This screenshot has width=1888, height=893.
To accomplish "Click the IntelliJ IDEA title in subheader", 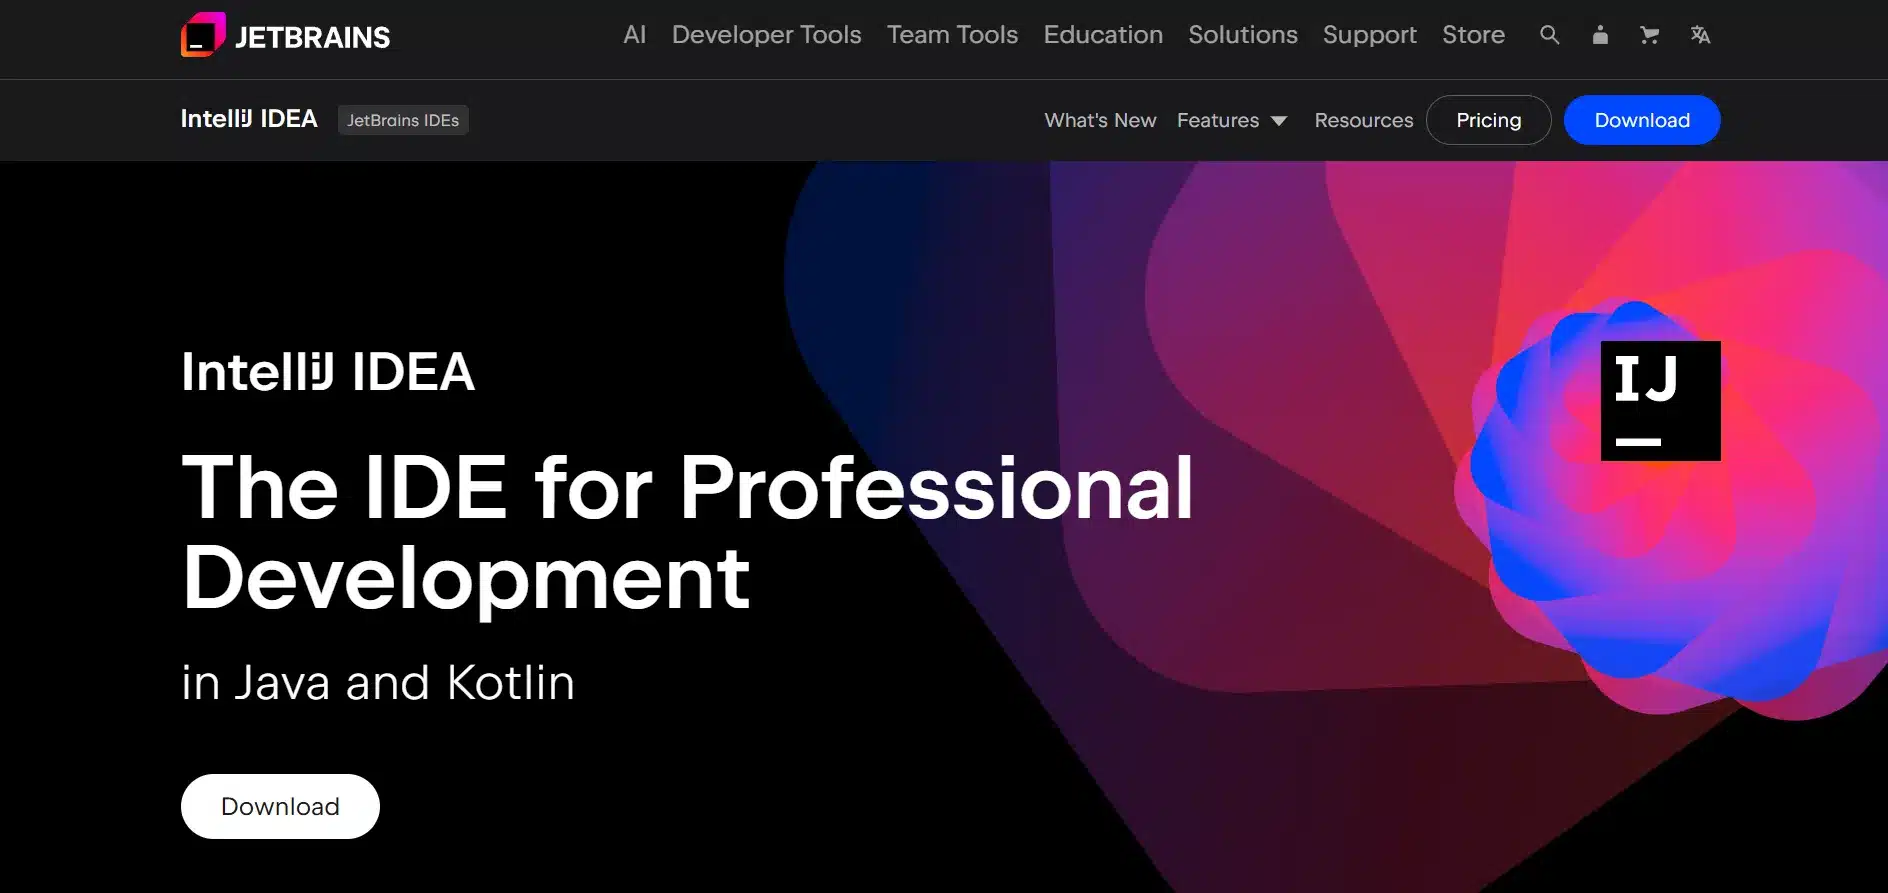I will coord(249,119).
